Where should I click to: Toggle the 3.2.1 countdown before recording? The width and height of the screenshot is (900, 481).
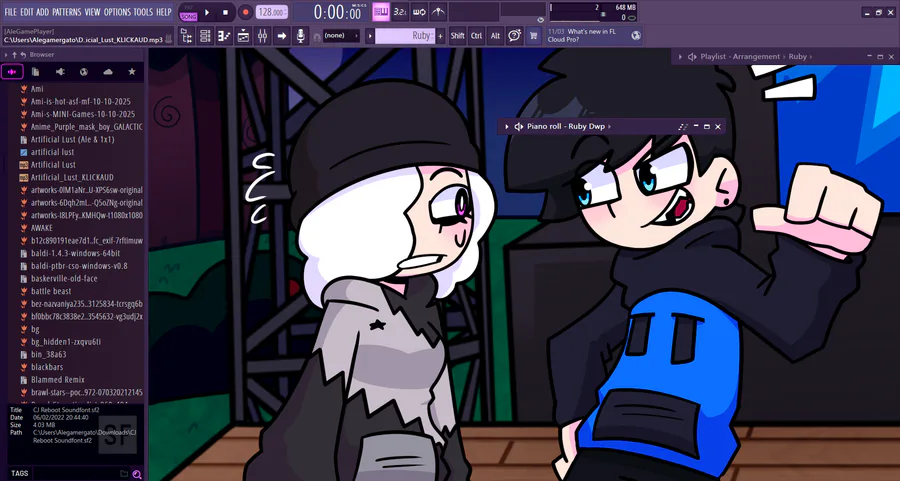click(x=400, y=11)
